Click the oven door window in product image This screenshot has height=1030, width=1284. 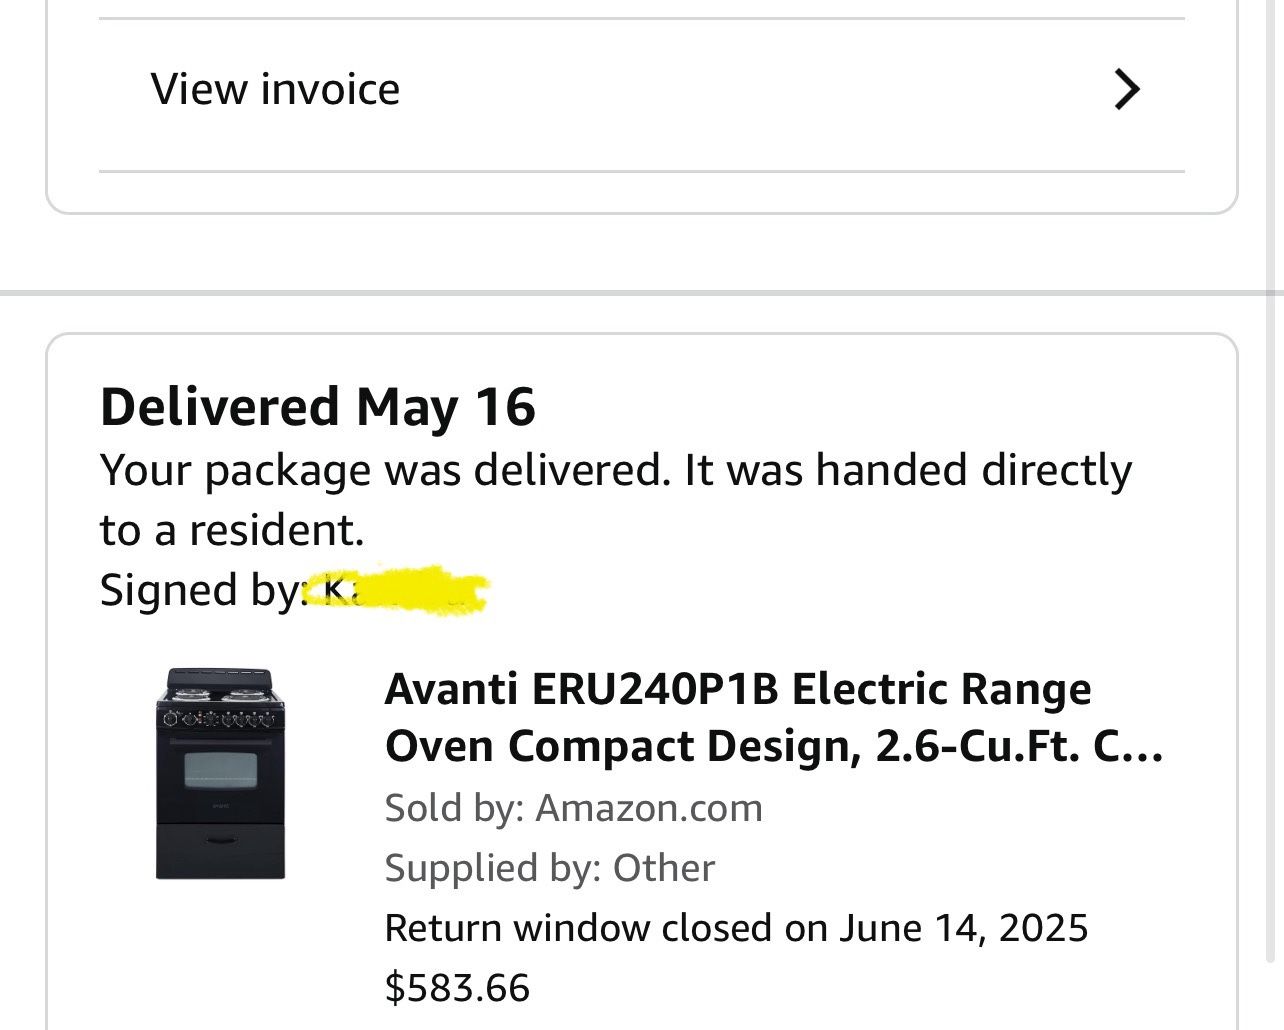point(220,770)
